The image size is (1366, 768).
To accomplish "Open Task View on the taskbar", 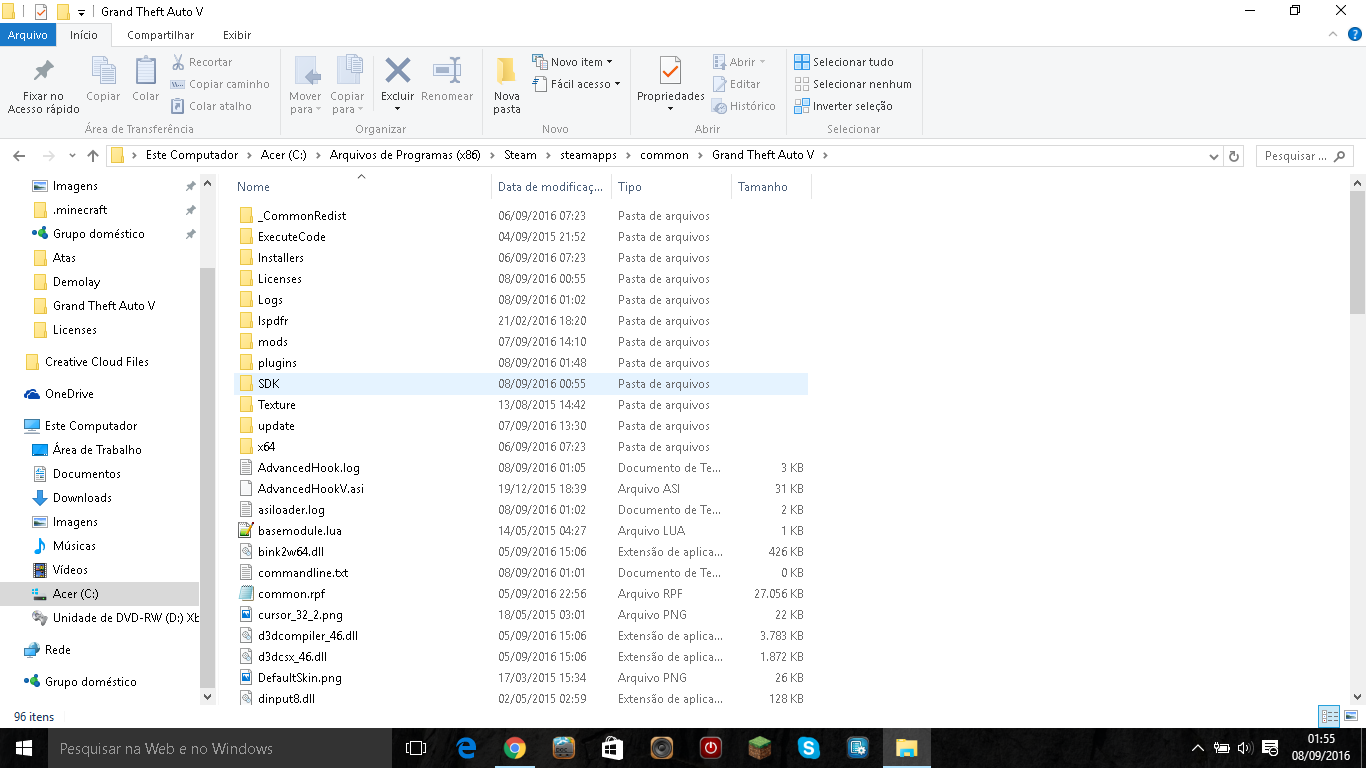I will pos(416,748).
